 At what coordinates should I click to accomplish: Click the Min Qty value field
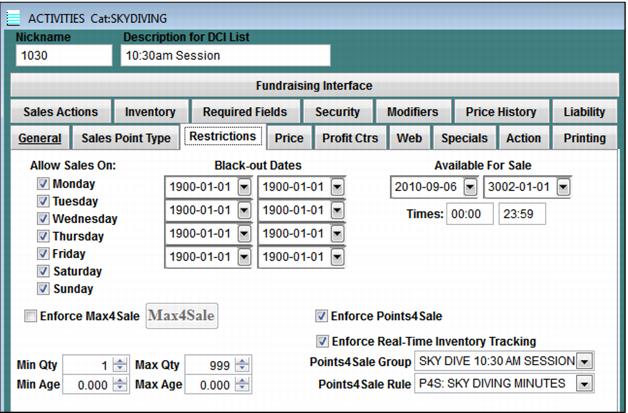[x=88, y=365]
